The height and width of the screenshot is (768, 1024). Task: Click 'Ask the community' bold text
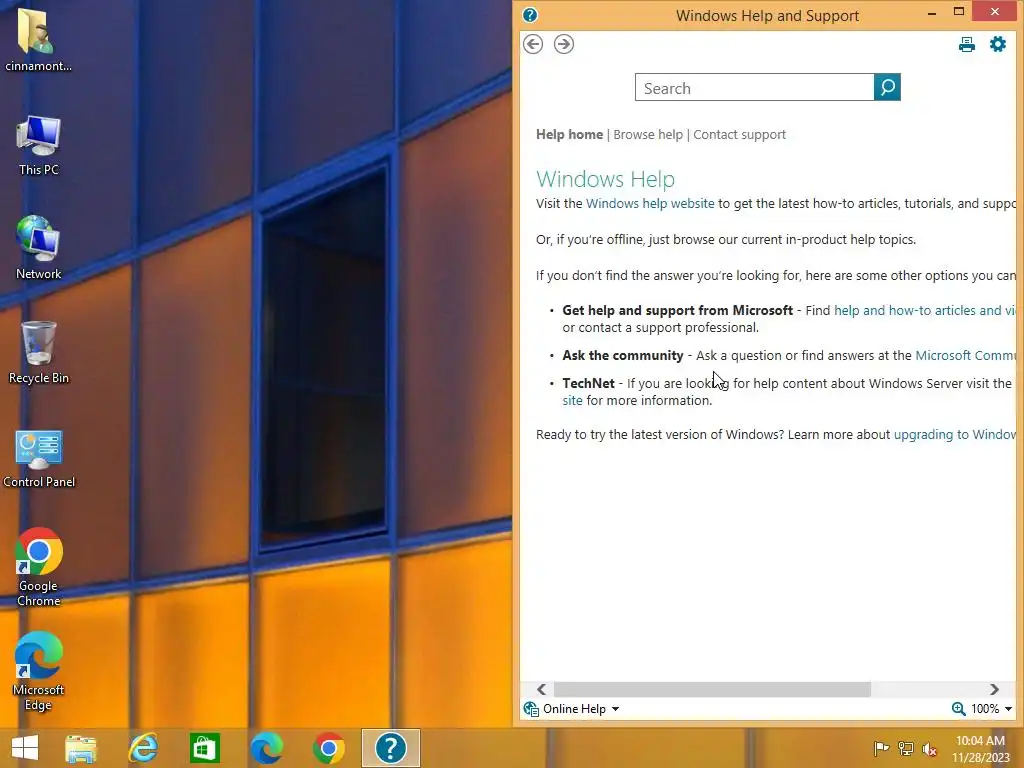[x=622, y=356]
